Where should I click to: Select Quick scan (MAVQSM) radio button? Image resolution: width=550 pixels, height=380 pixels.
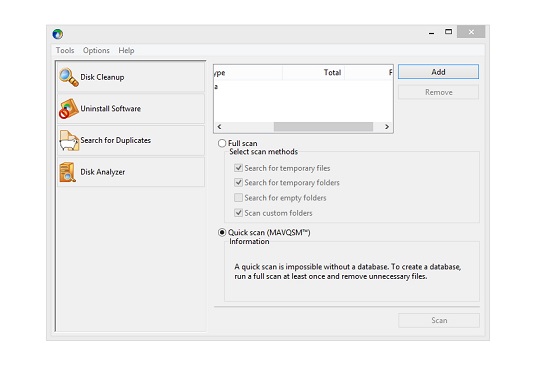coord(222,232)
